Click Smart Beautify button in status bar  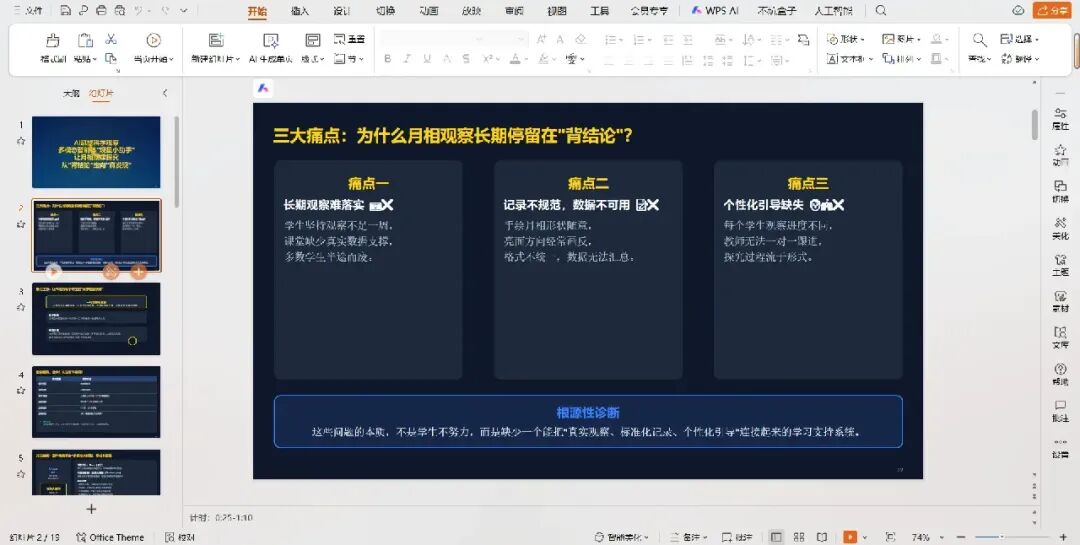(x=623, y=537)
